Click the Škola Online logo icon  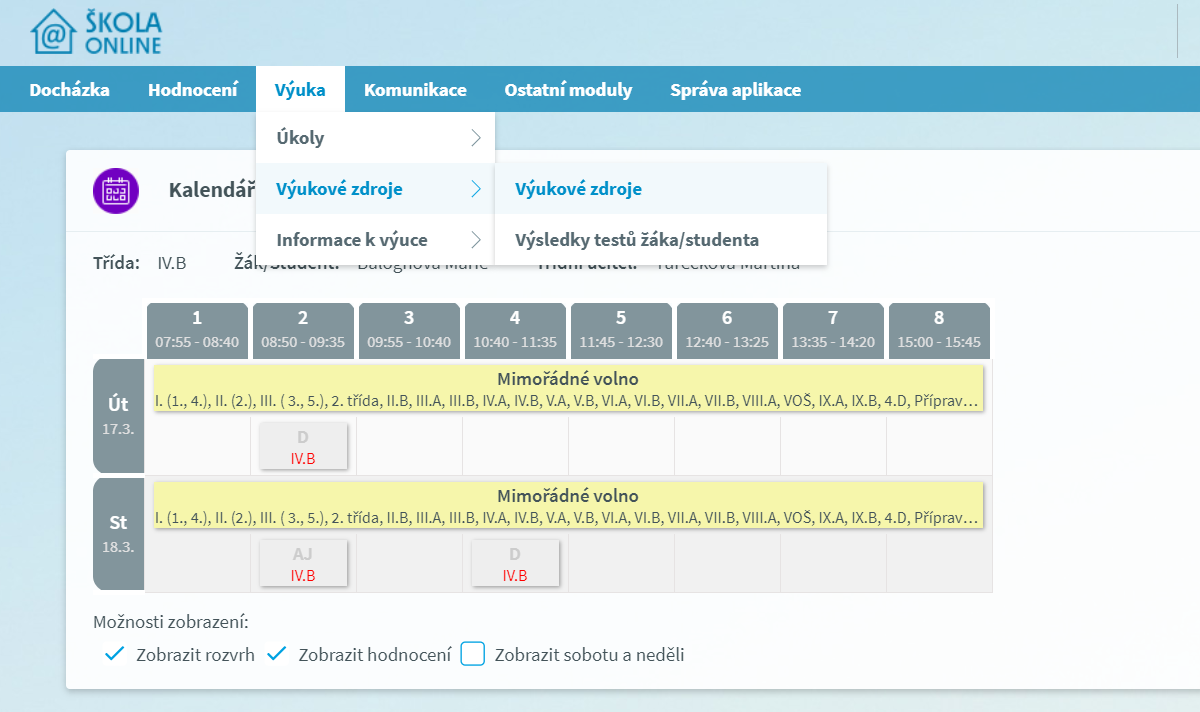click(x=55, y=33)
